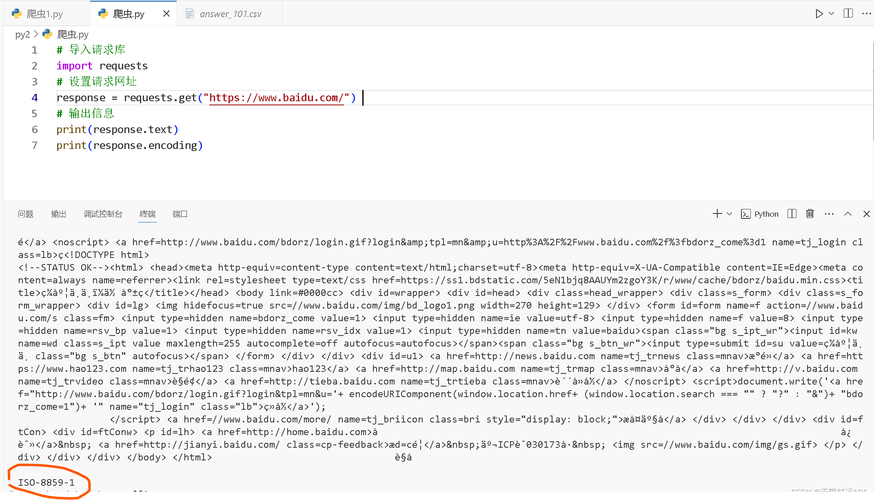Click line number 4 in gutter
This screenshot has height=500, width=874.
pos(35,98)
